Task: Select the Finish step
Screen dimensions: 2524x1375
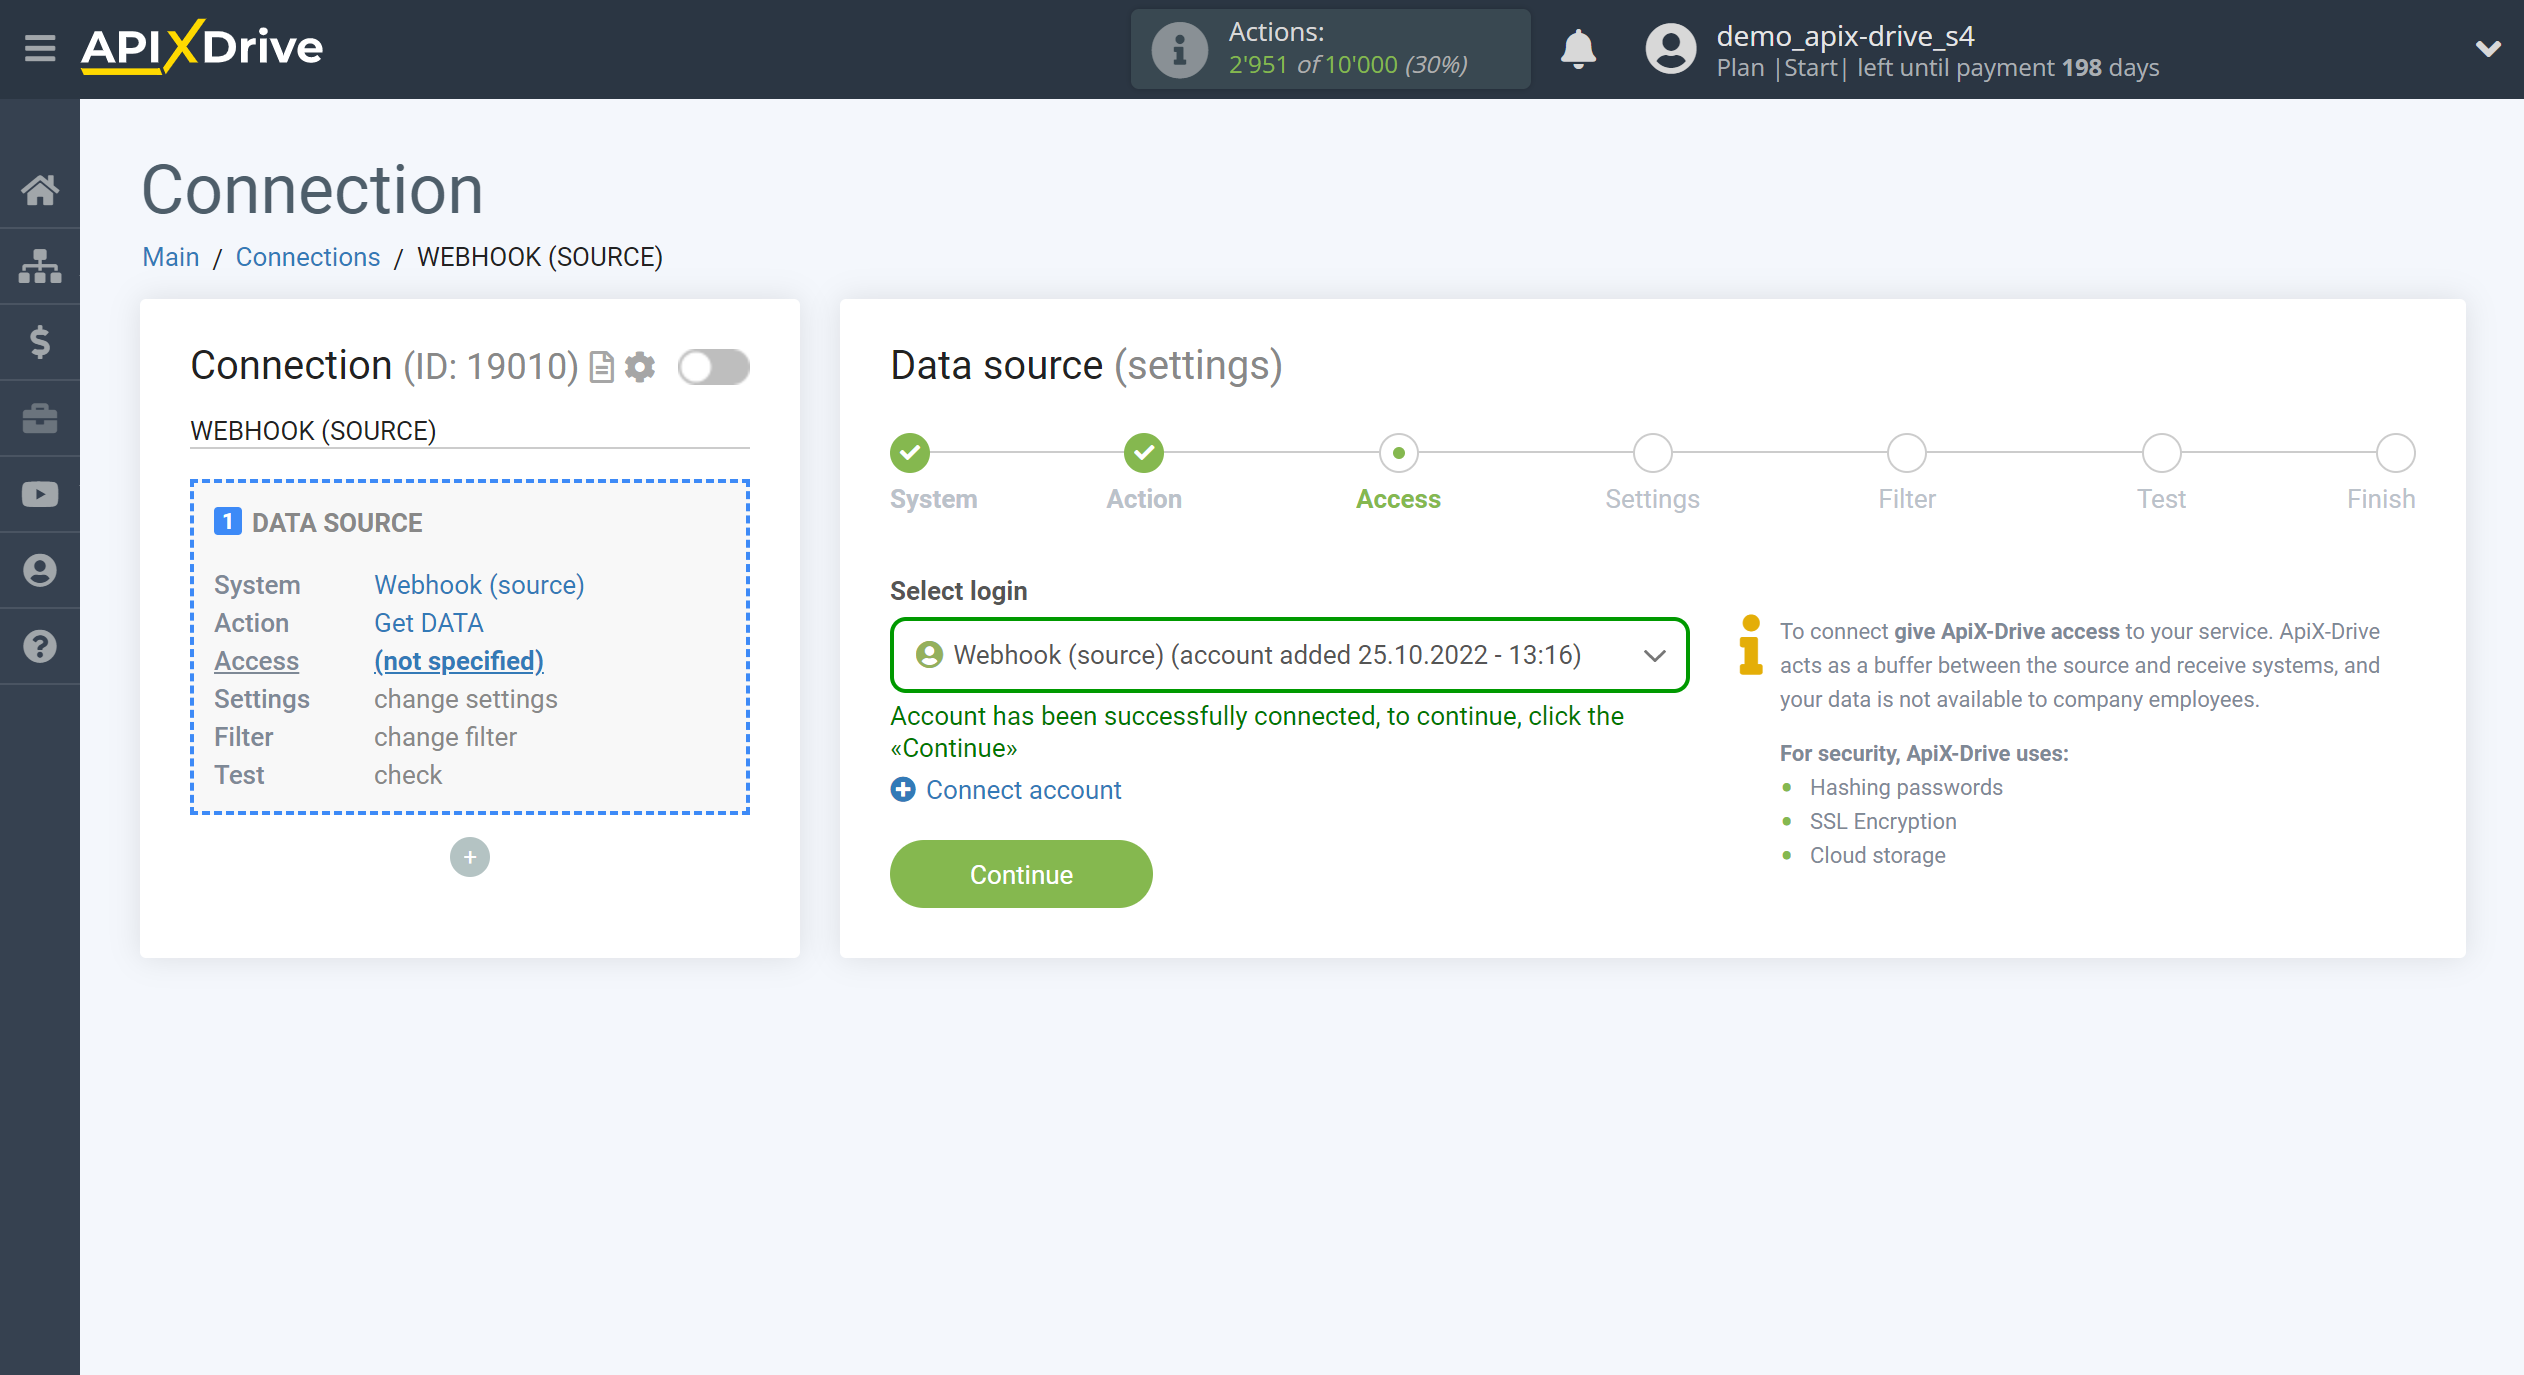Action: [2395, 453]
